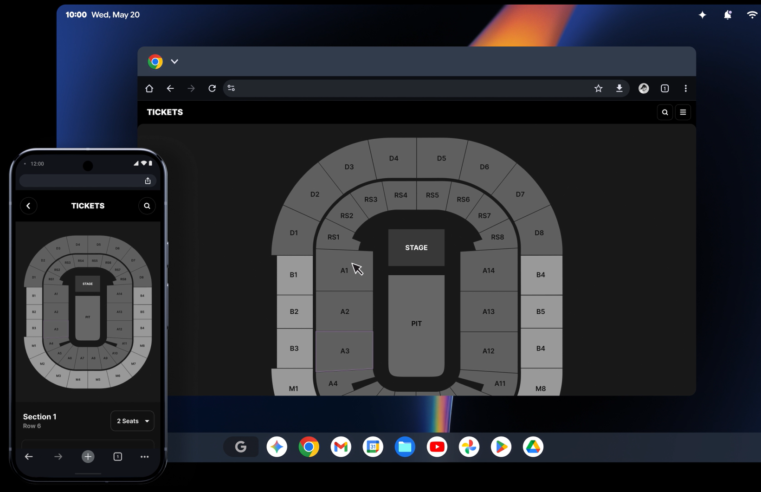Select section RS4 on desktop seat map
Image resolution: width=761 pixels, height=492 pixels.
[x=400, y=195]
